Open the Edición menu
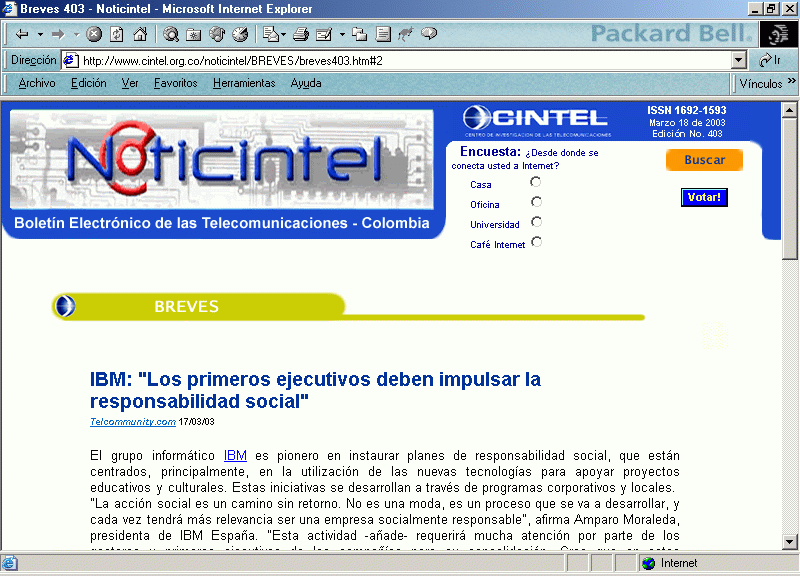This screenshot has width=800, height=576. [x=89, y=83]
